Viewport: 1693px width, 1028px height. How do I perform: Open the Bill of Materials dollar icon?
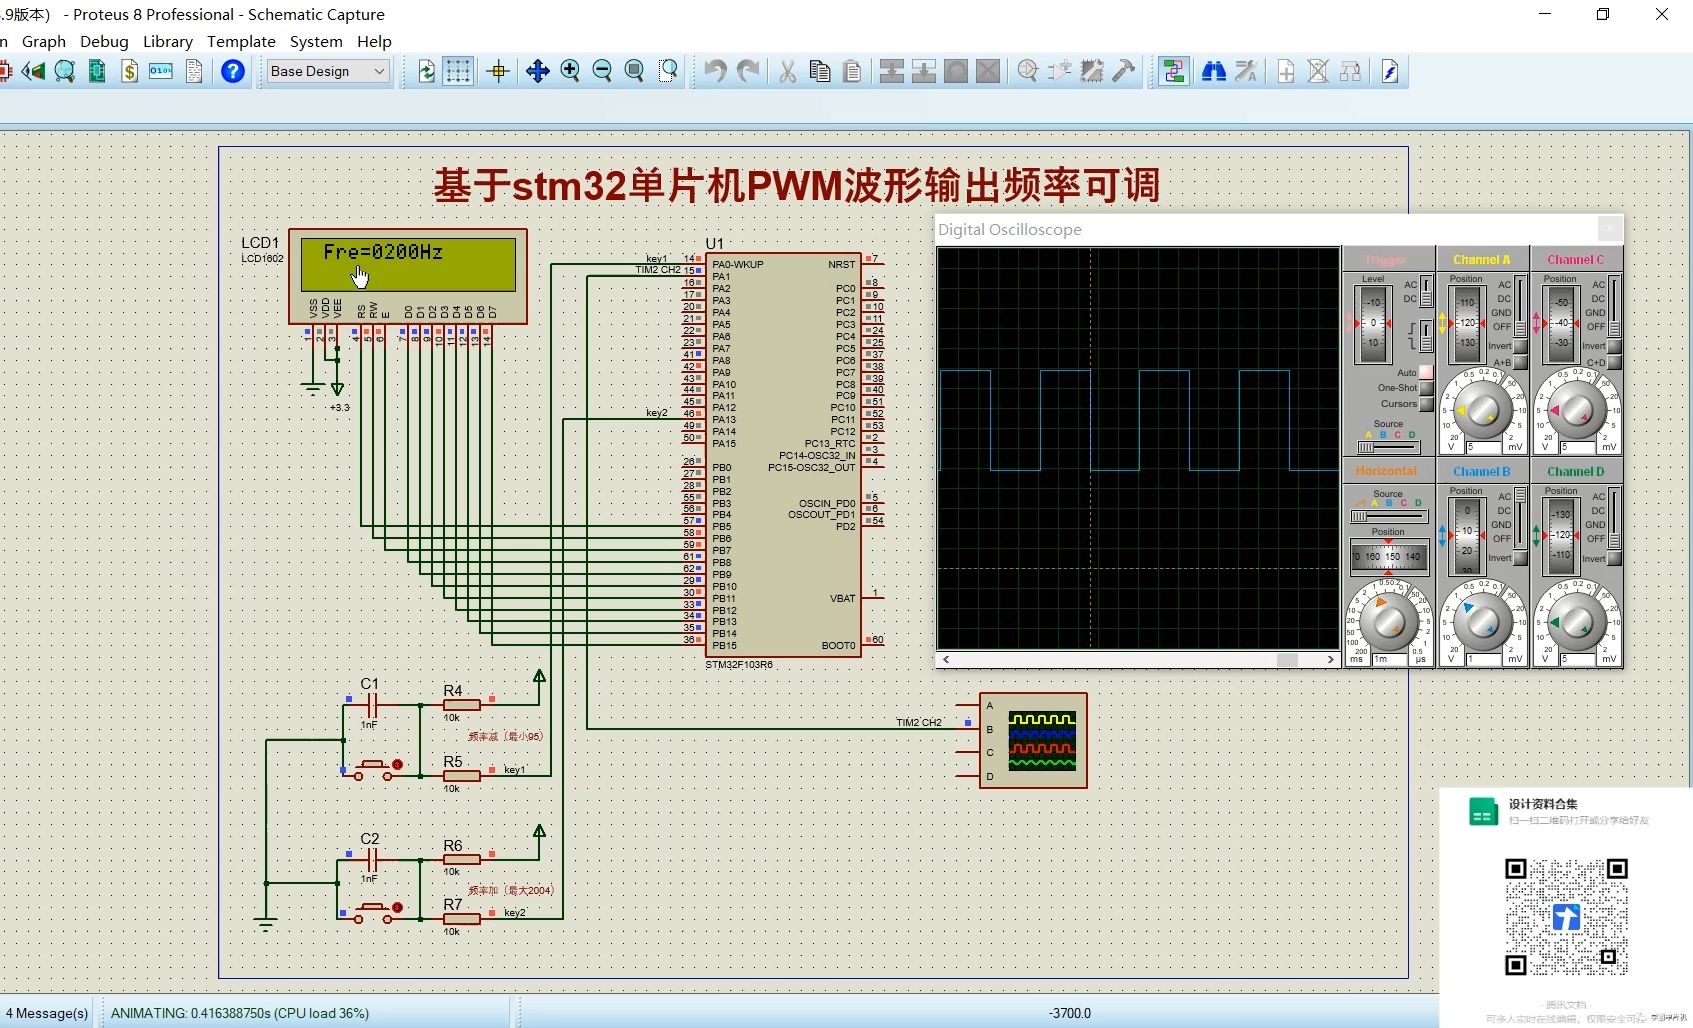pos(129,71)
